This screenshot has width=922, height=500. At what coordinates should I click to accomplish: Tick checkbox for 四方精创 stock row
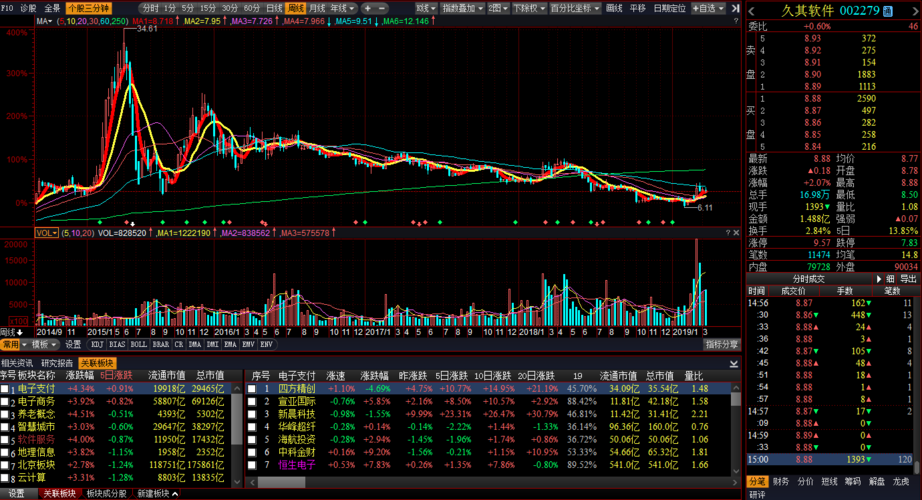pos(252,389)
